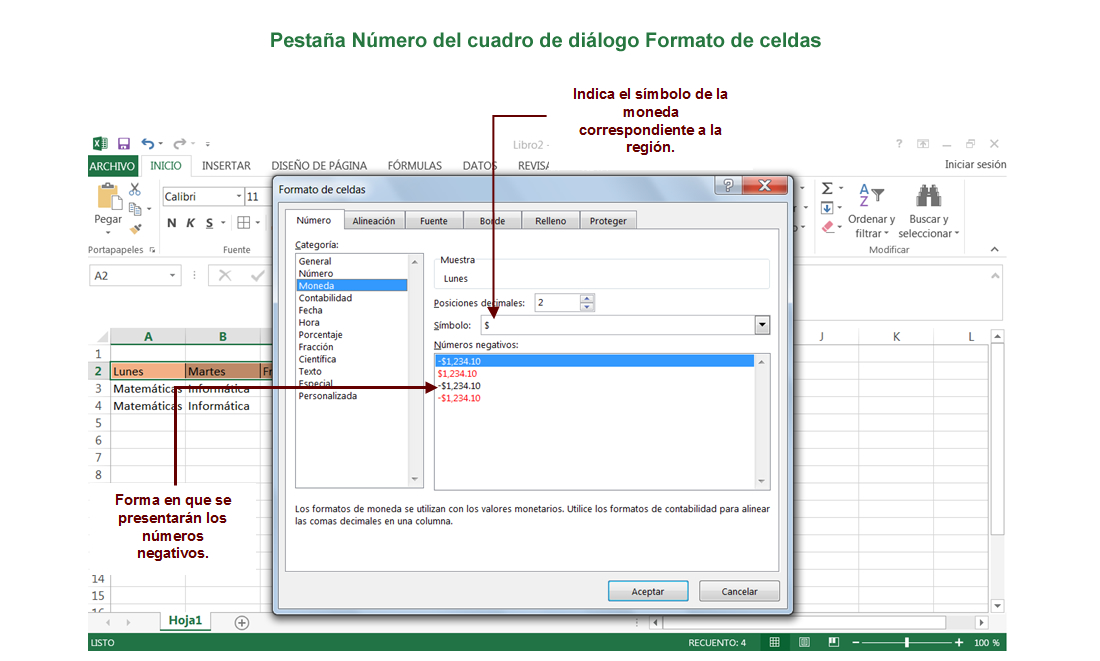Switch to the INSERTAR ribbon tab
The height and width of the screenshot is (661, 1100).
point(226,166)
